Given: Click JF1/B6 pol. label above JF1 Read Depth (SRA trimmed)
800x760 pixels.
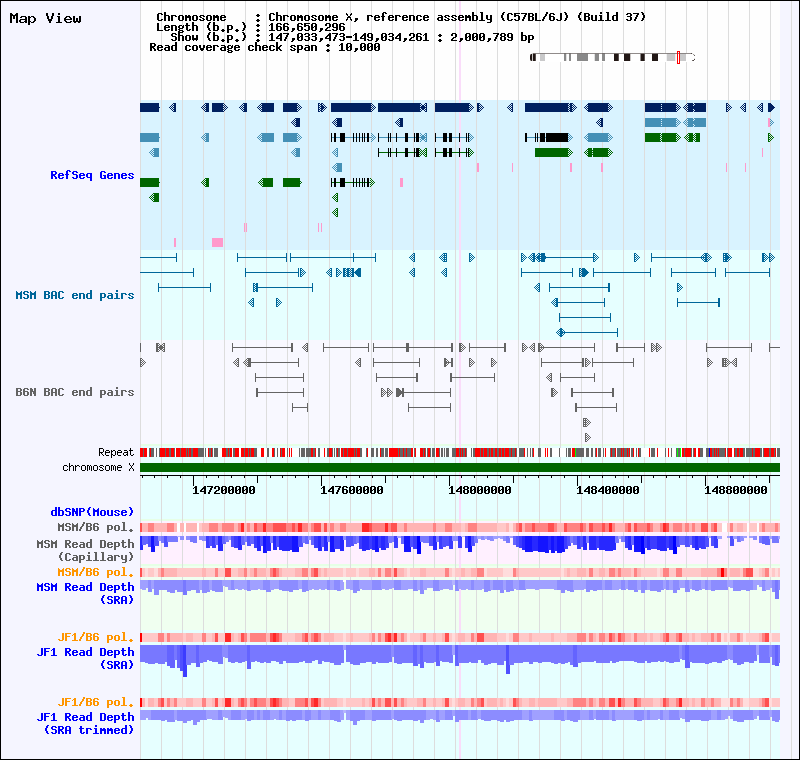Looking at the screenshot, I should [95, 702].
